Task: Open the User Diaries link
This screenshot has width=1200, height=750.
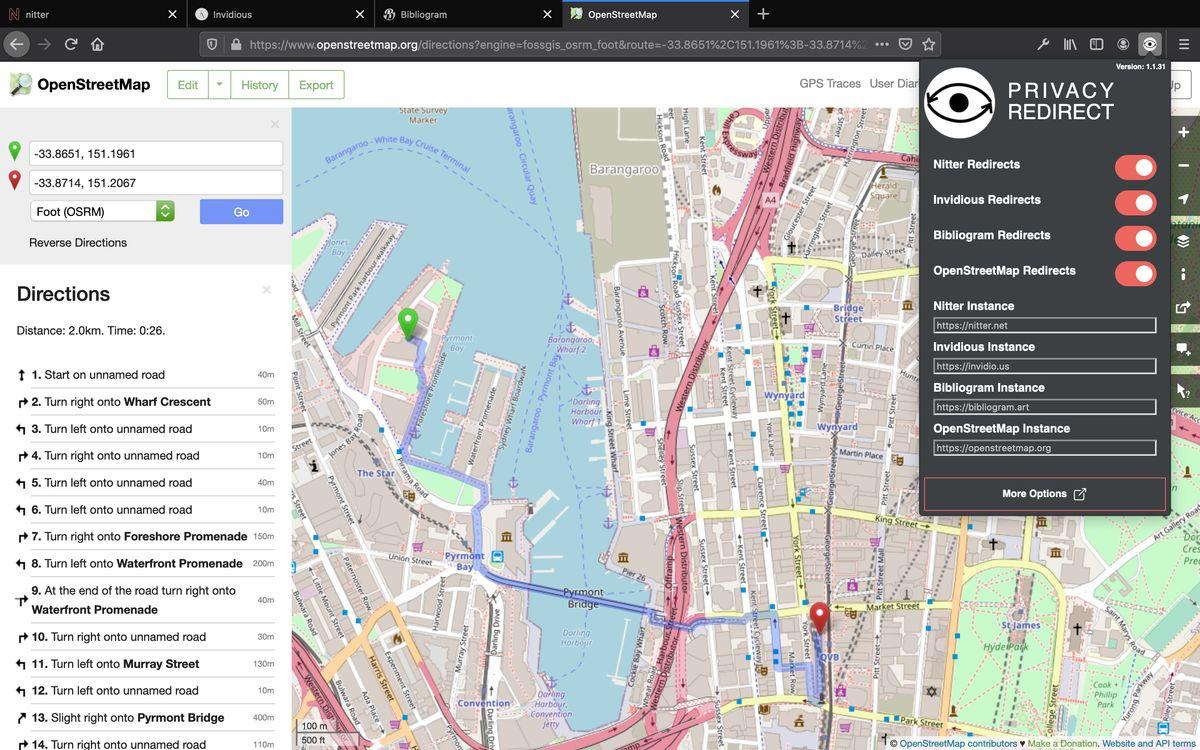Action: (x=894, y=84)
